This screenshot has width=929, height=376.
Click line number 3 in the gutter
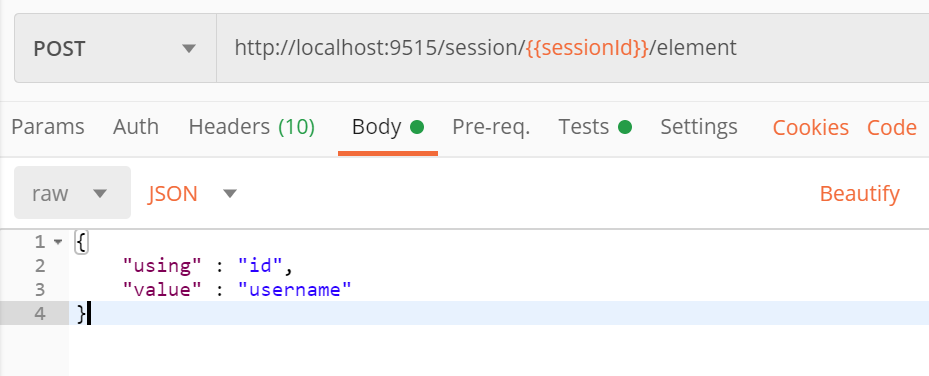pos(40,290)
